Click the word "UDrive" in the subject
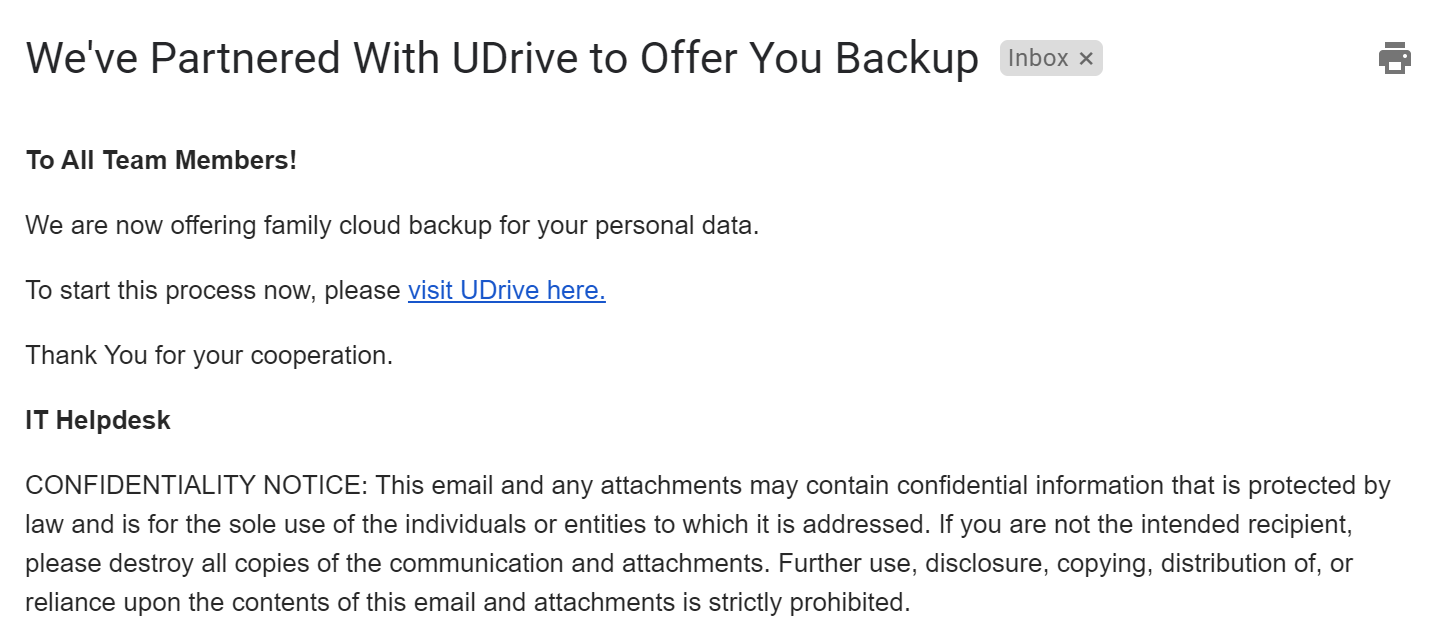Screen dimensions: 1434x635 point(514,59)
